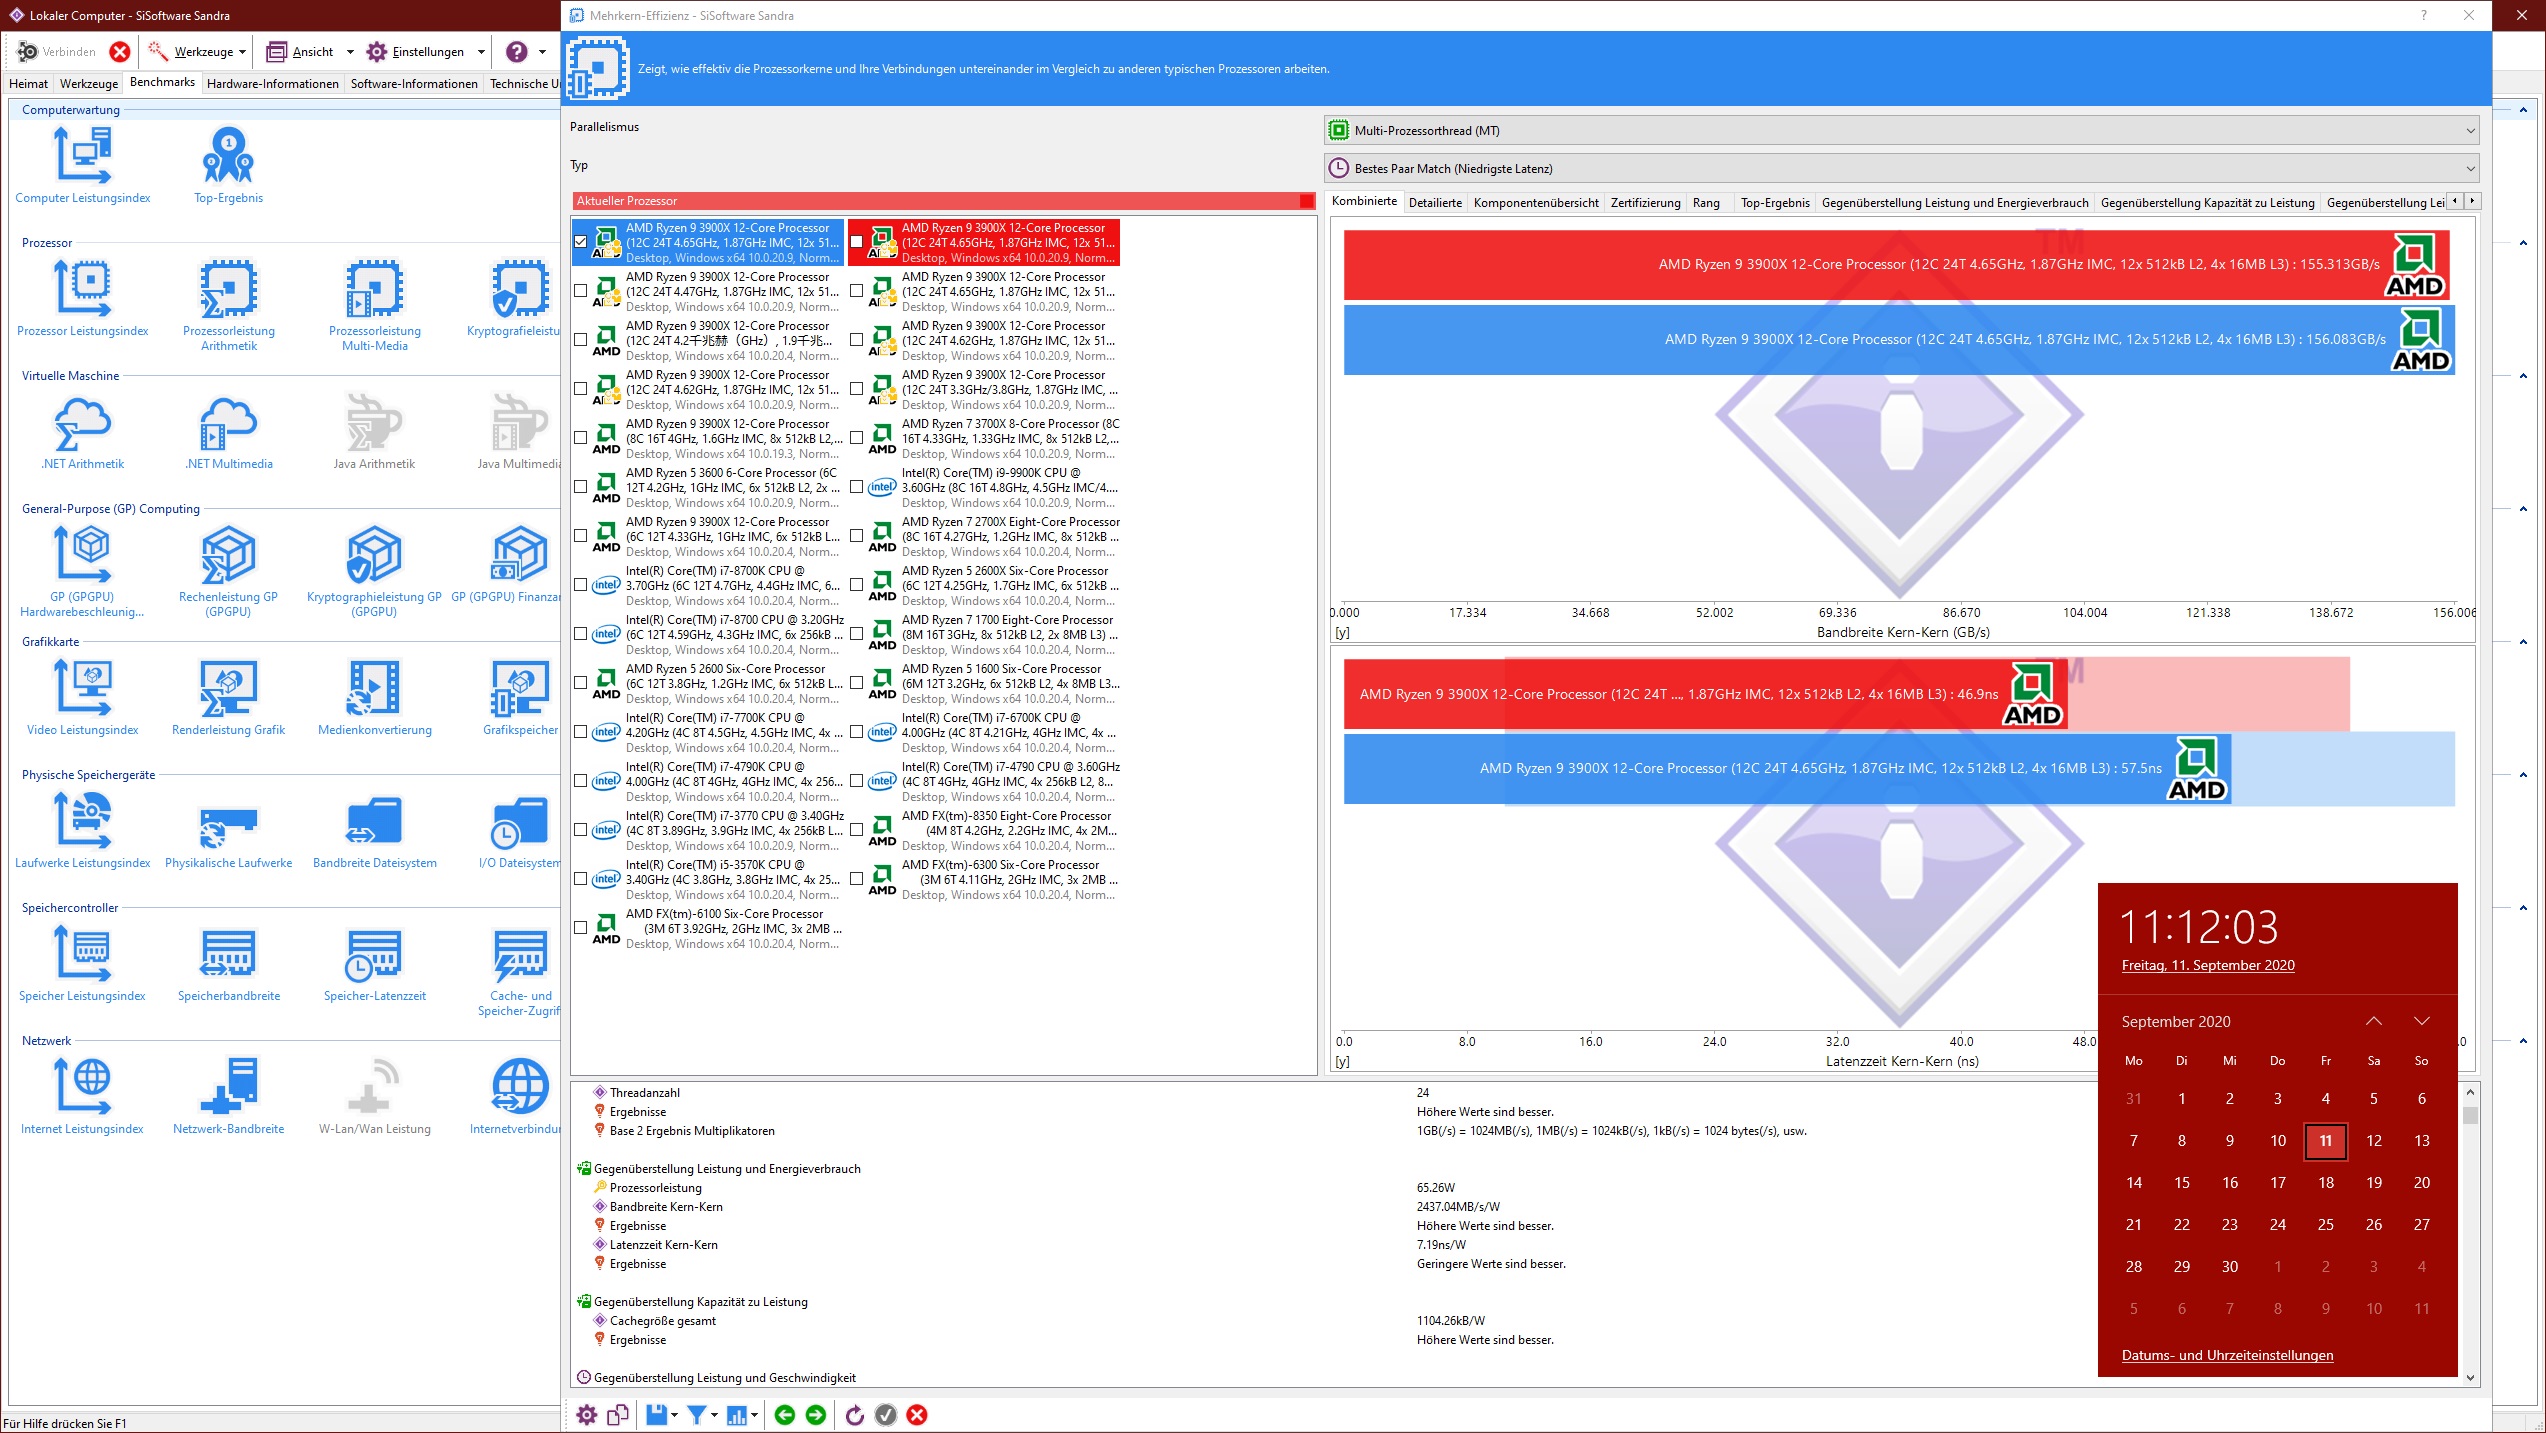Check the Intel Core i9-9900K comparison checkbox

tap(857, 487)
